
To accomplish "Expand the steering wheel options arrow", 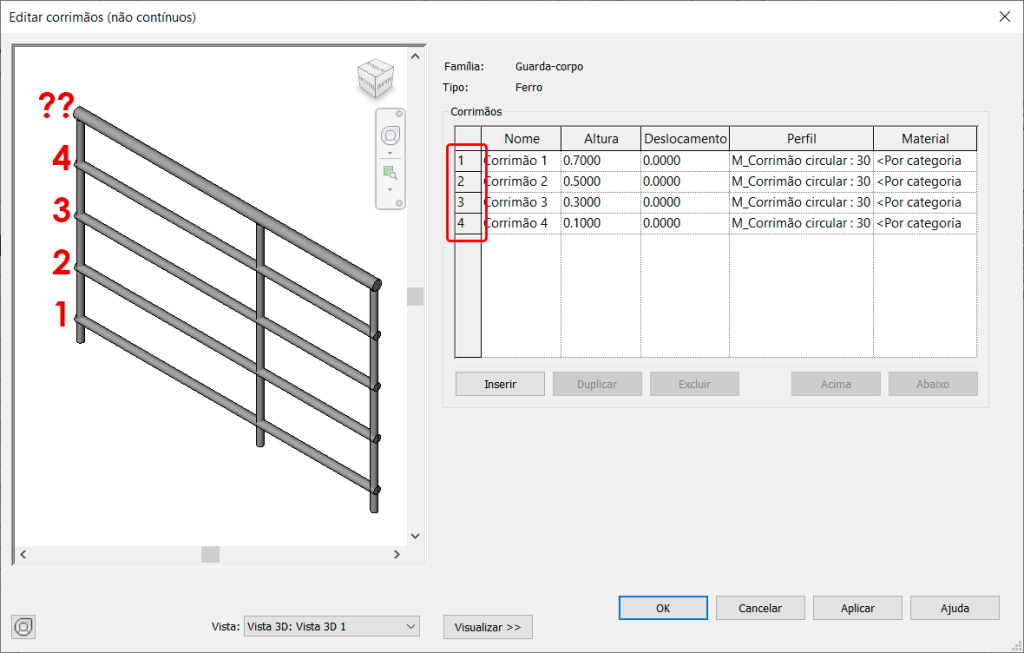I will coord(390,153).
